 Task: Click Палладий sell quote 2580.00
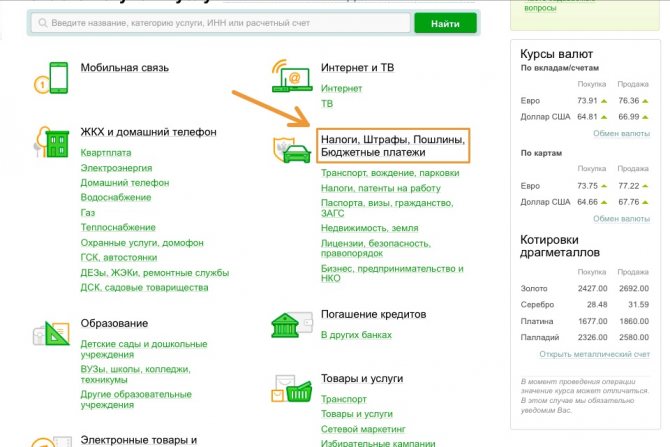[634, 338]
